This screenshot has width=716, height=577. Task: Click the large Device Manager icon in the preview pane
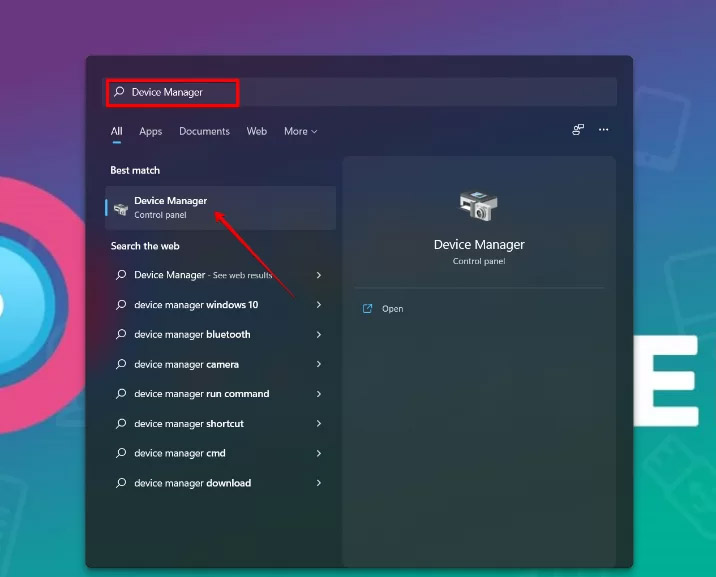coord(479,206)
